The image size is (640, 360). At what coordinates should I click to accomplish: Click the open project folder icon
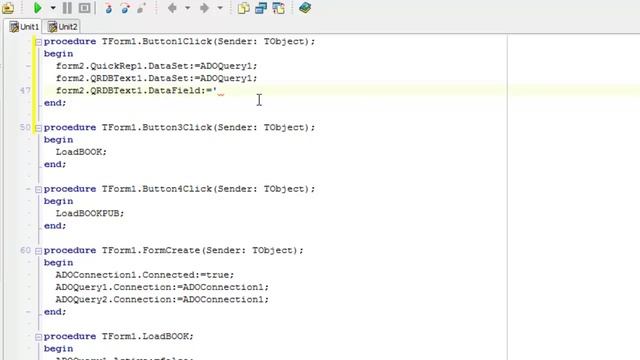[8, 8]
